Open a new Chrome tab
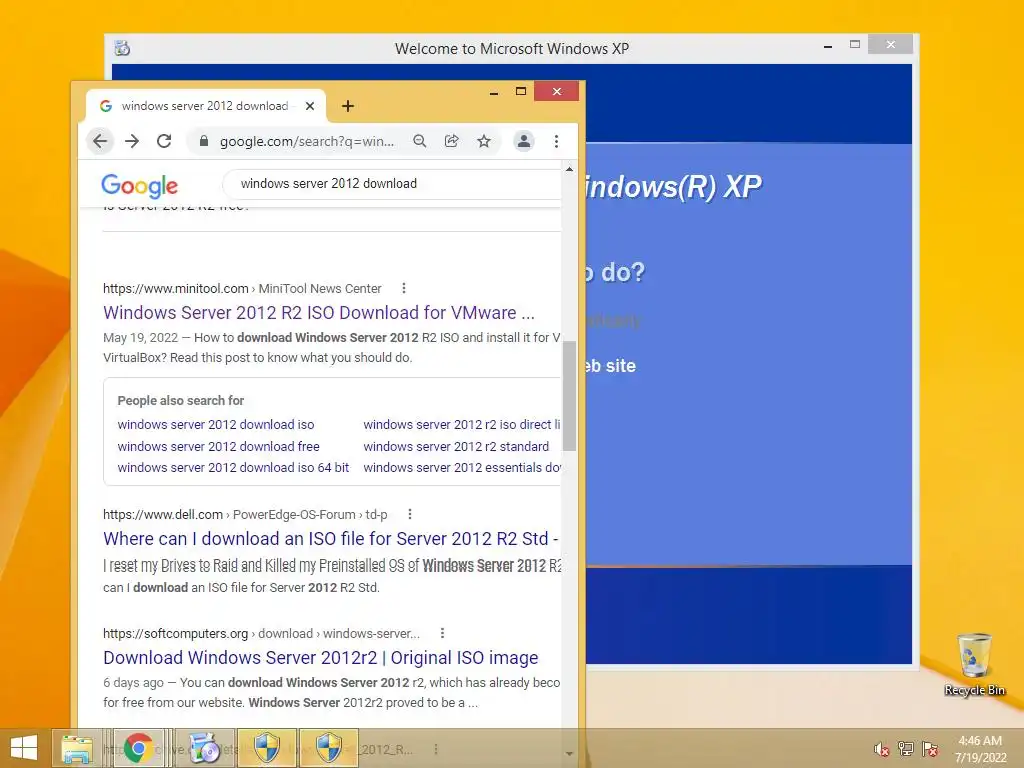Image resolution: width=1024 pixels, height=768 pixels. [347, 106]
